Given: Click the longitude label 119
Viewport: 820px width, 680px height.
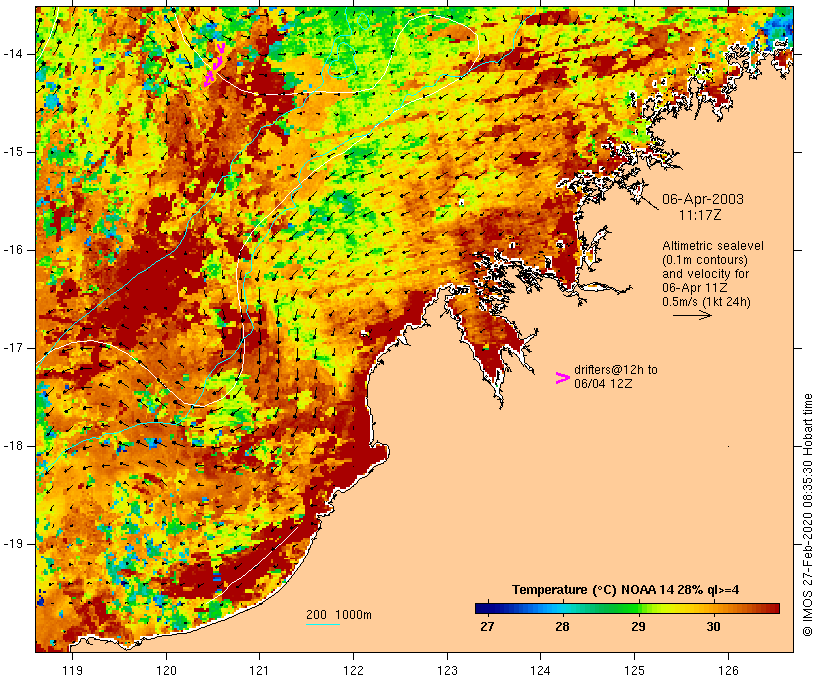Looking at the screenshot, I should tap(72, 670).
